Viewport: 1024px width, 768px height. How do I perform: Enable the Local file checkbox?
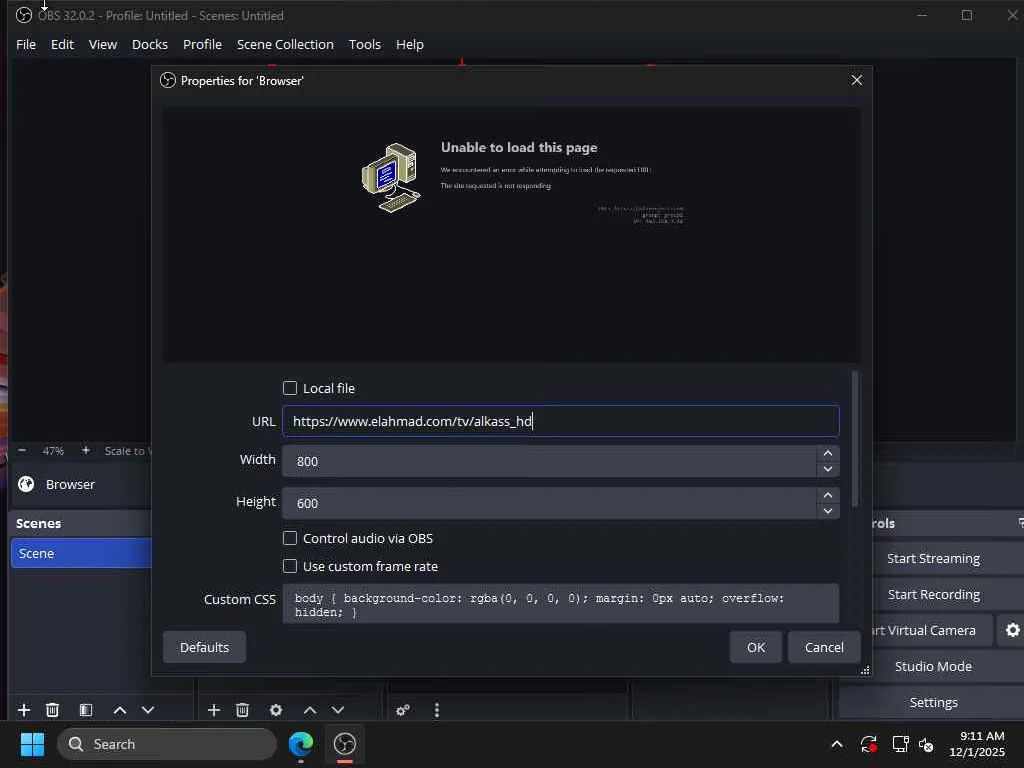[x=290, y=388]
